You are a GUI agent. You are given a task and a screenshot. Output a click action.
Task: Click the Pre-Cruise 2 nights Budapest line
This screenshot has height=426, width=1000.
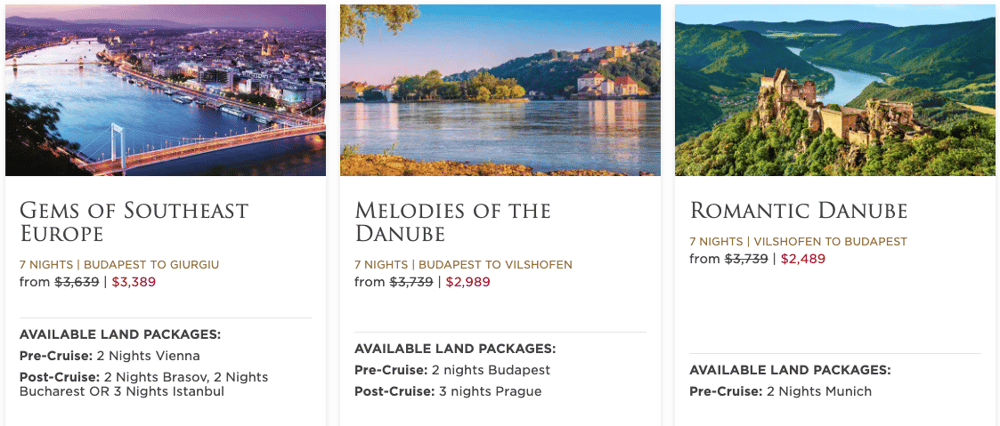point(452,371)
